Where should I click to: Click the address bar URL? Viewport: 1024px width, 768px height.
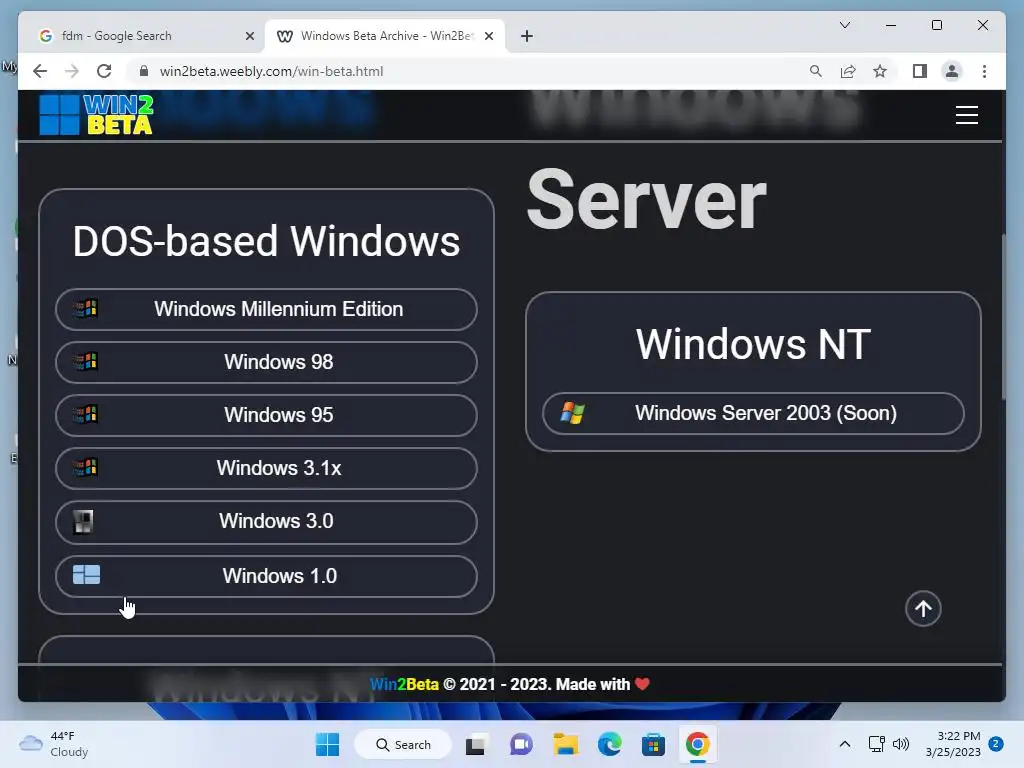click(271, 71)
